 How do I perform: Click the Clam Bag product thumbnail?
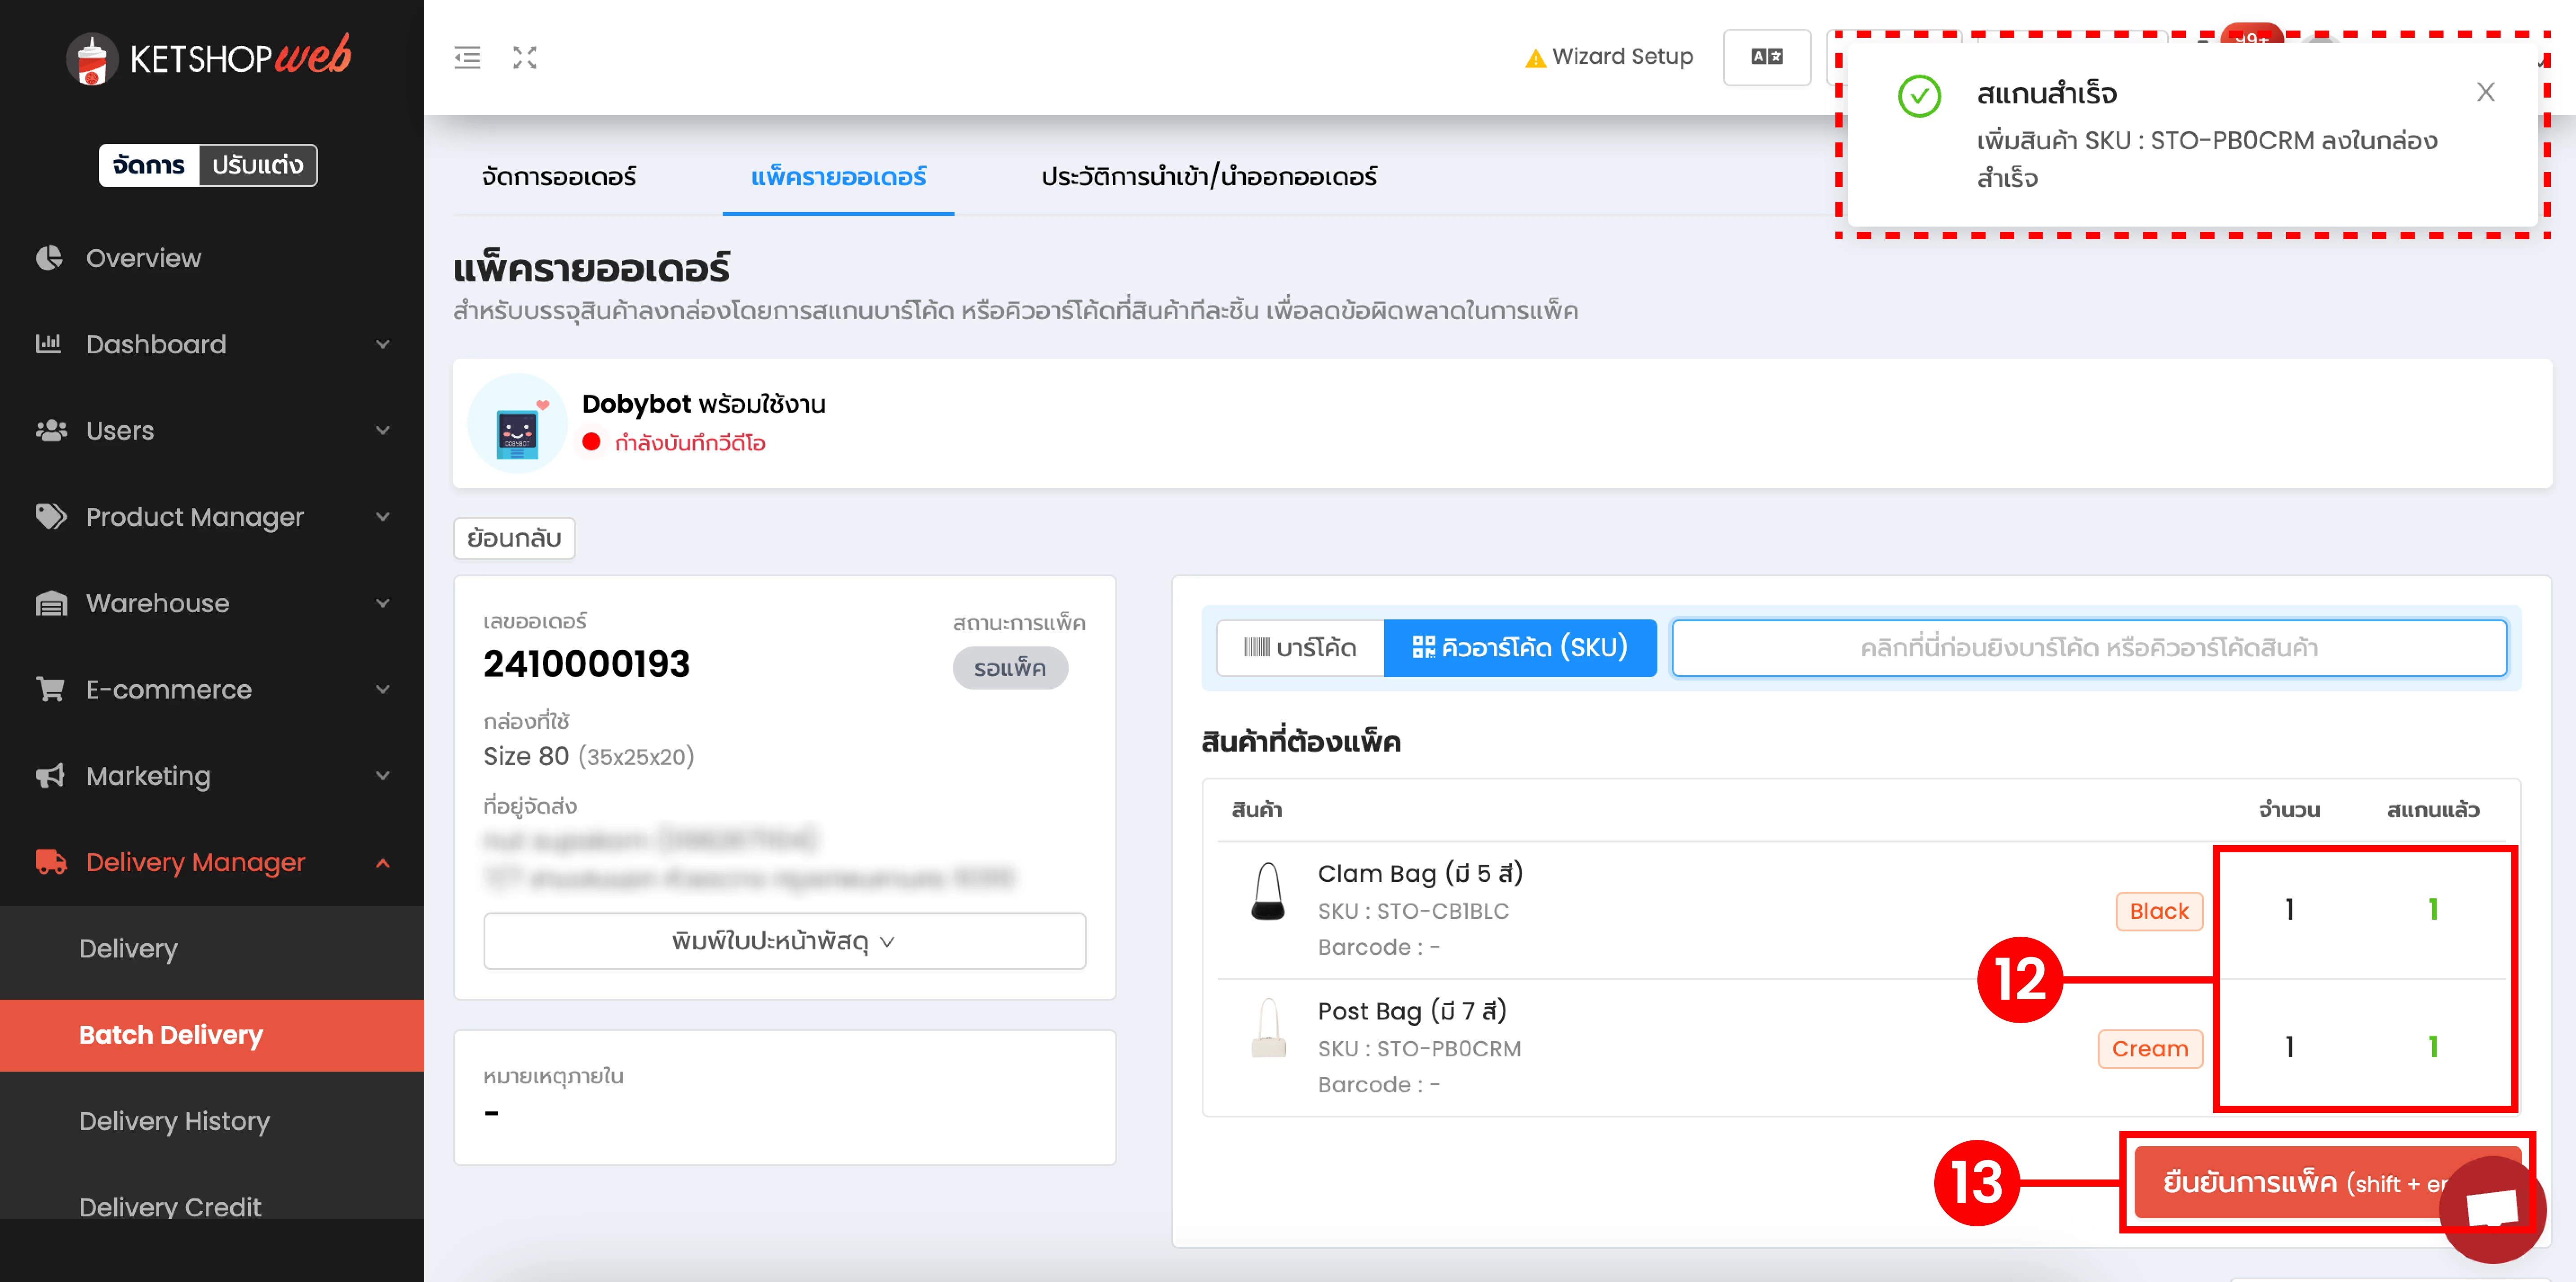click(1268, 890)
